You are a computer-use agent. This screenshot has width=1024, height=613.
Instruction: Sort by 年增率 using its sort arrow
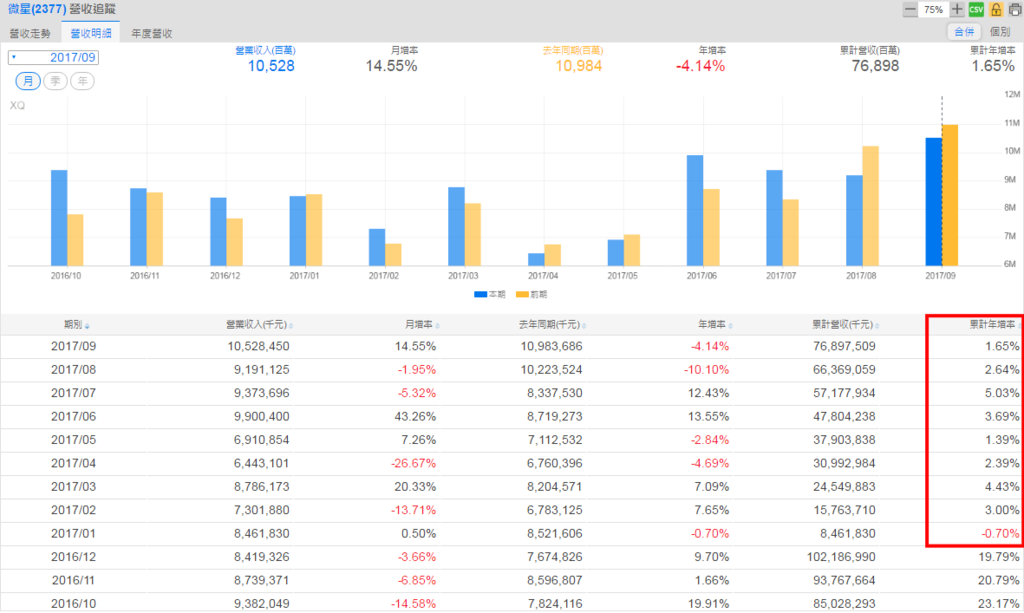pyautogui.click(x=731, y=326)
